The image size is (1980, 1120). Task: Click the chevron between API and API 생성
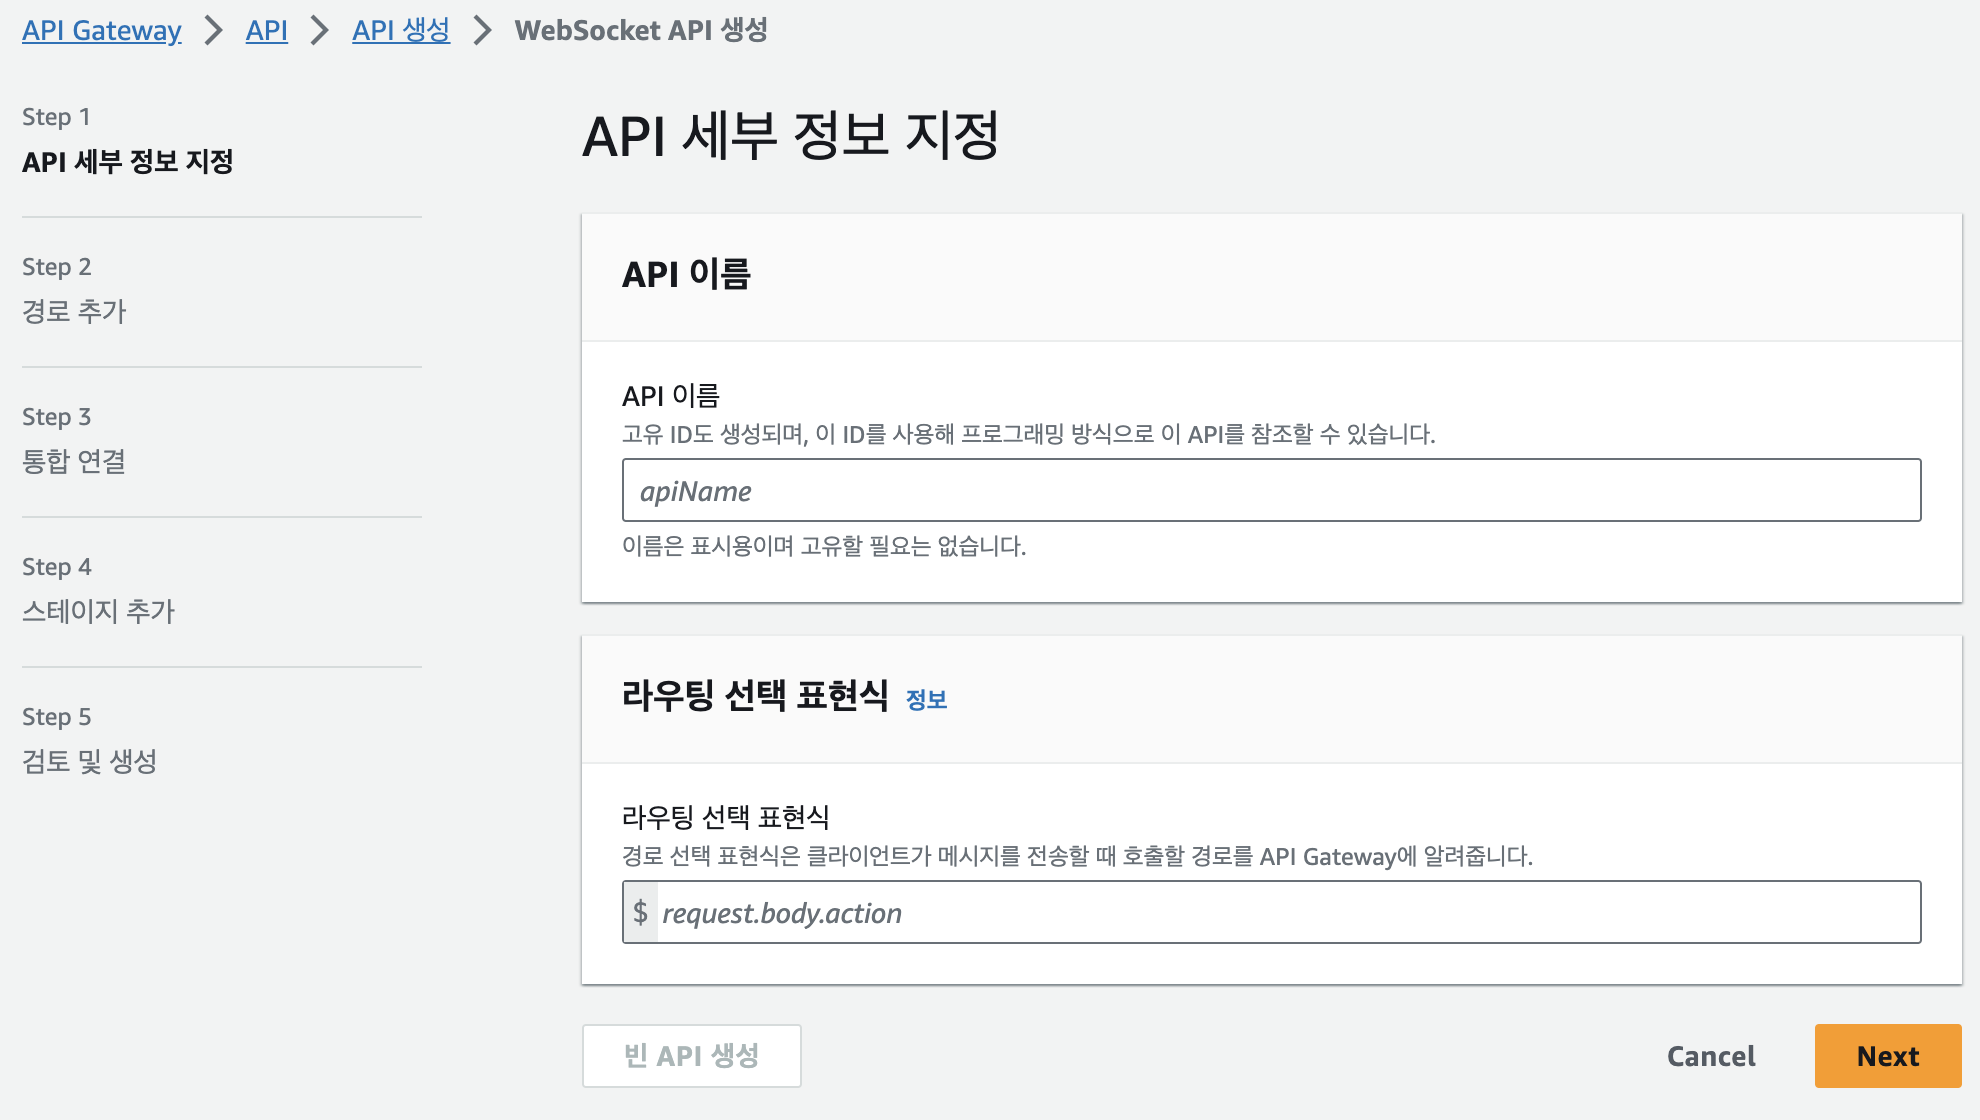(x=319, y=30)
